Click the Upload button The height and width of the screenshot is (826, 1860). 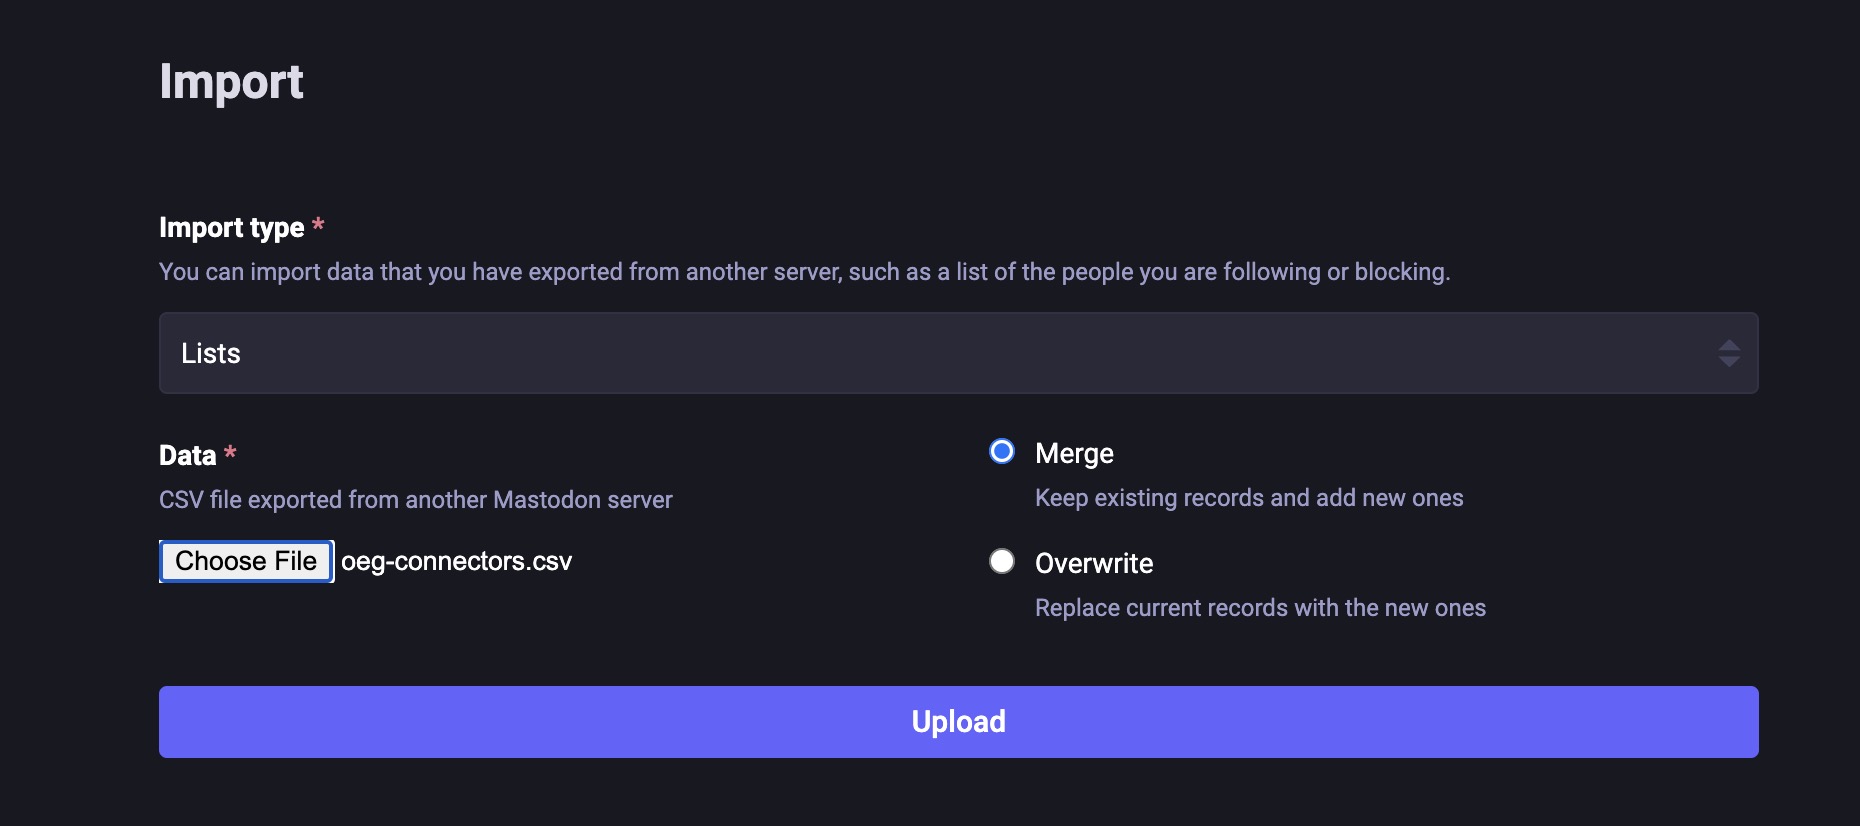958,722
